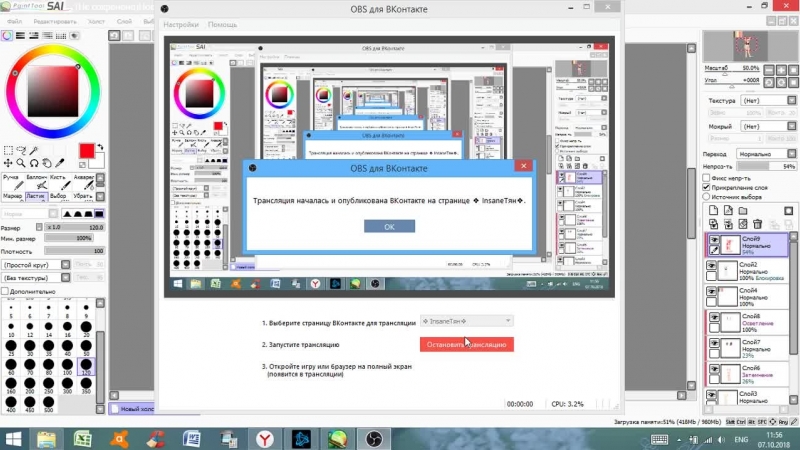800x450 pixels.
Task: Confirm the dialog with OK
Action: pyautogui.click(x=389, y=227)
